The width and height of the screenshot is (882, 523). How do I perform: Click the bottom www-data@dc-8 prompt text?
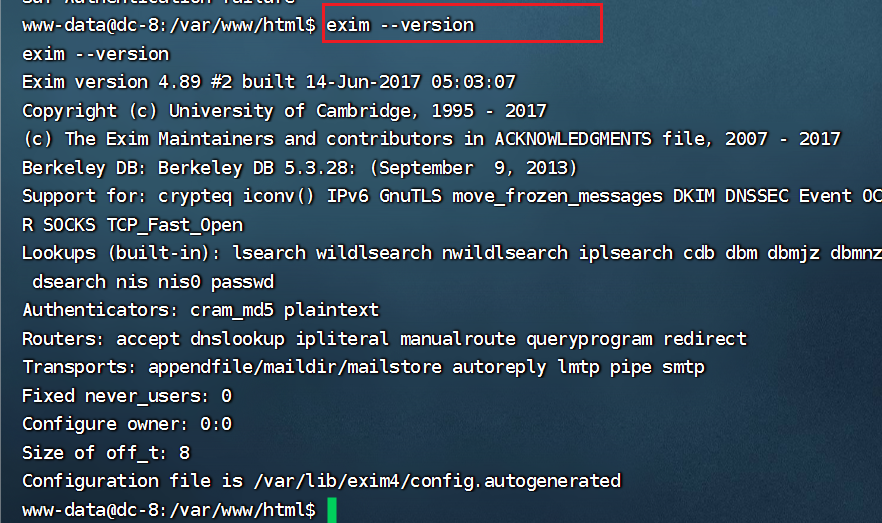pos(169,510)
